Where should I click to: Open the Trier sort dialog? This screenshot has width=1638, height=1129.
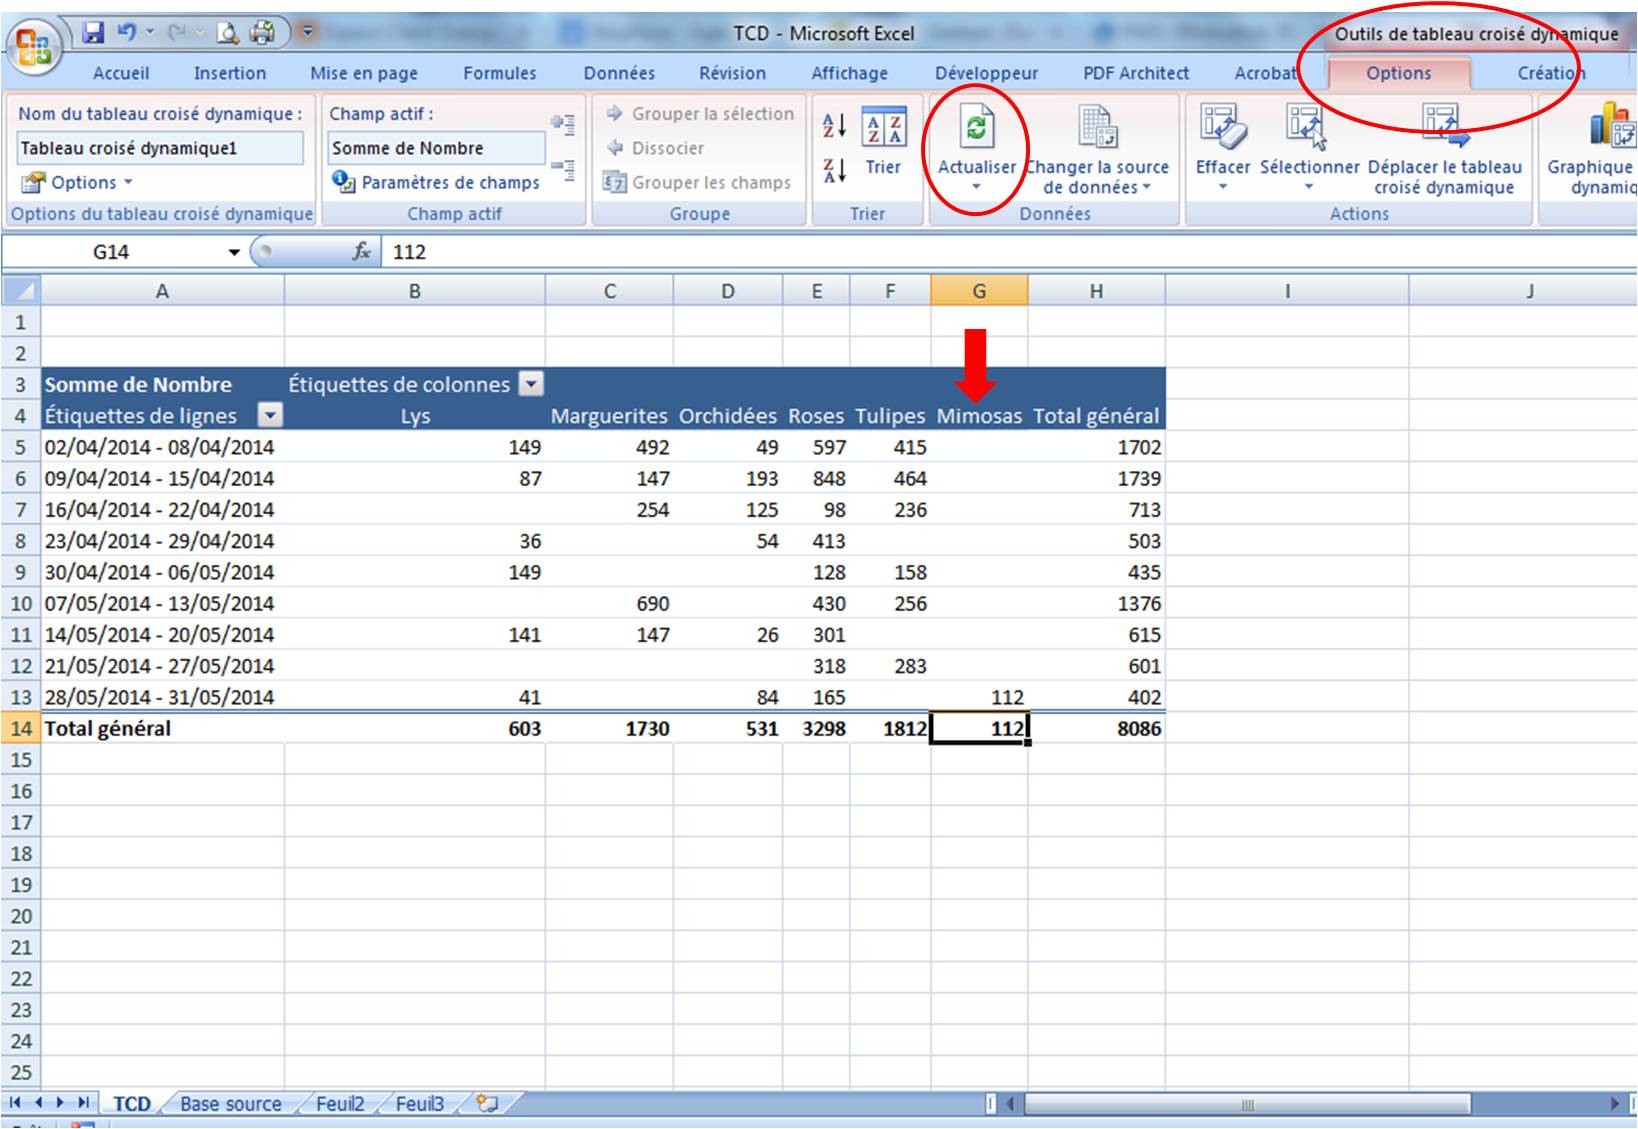pos(884,140)
